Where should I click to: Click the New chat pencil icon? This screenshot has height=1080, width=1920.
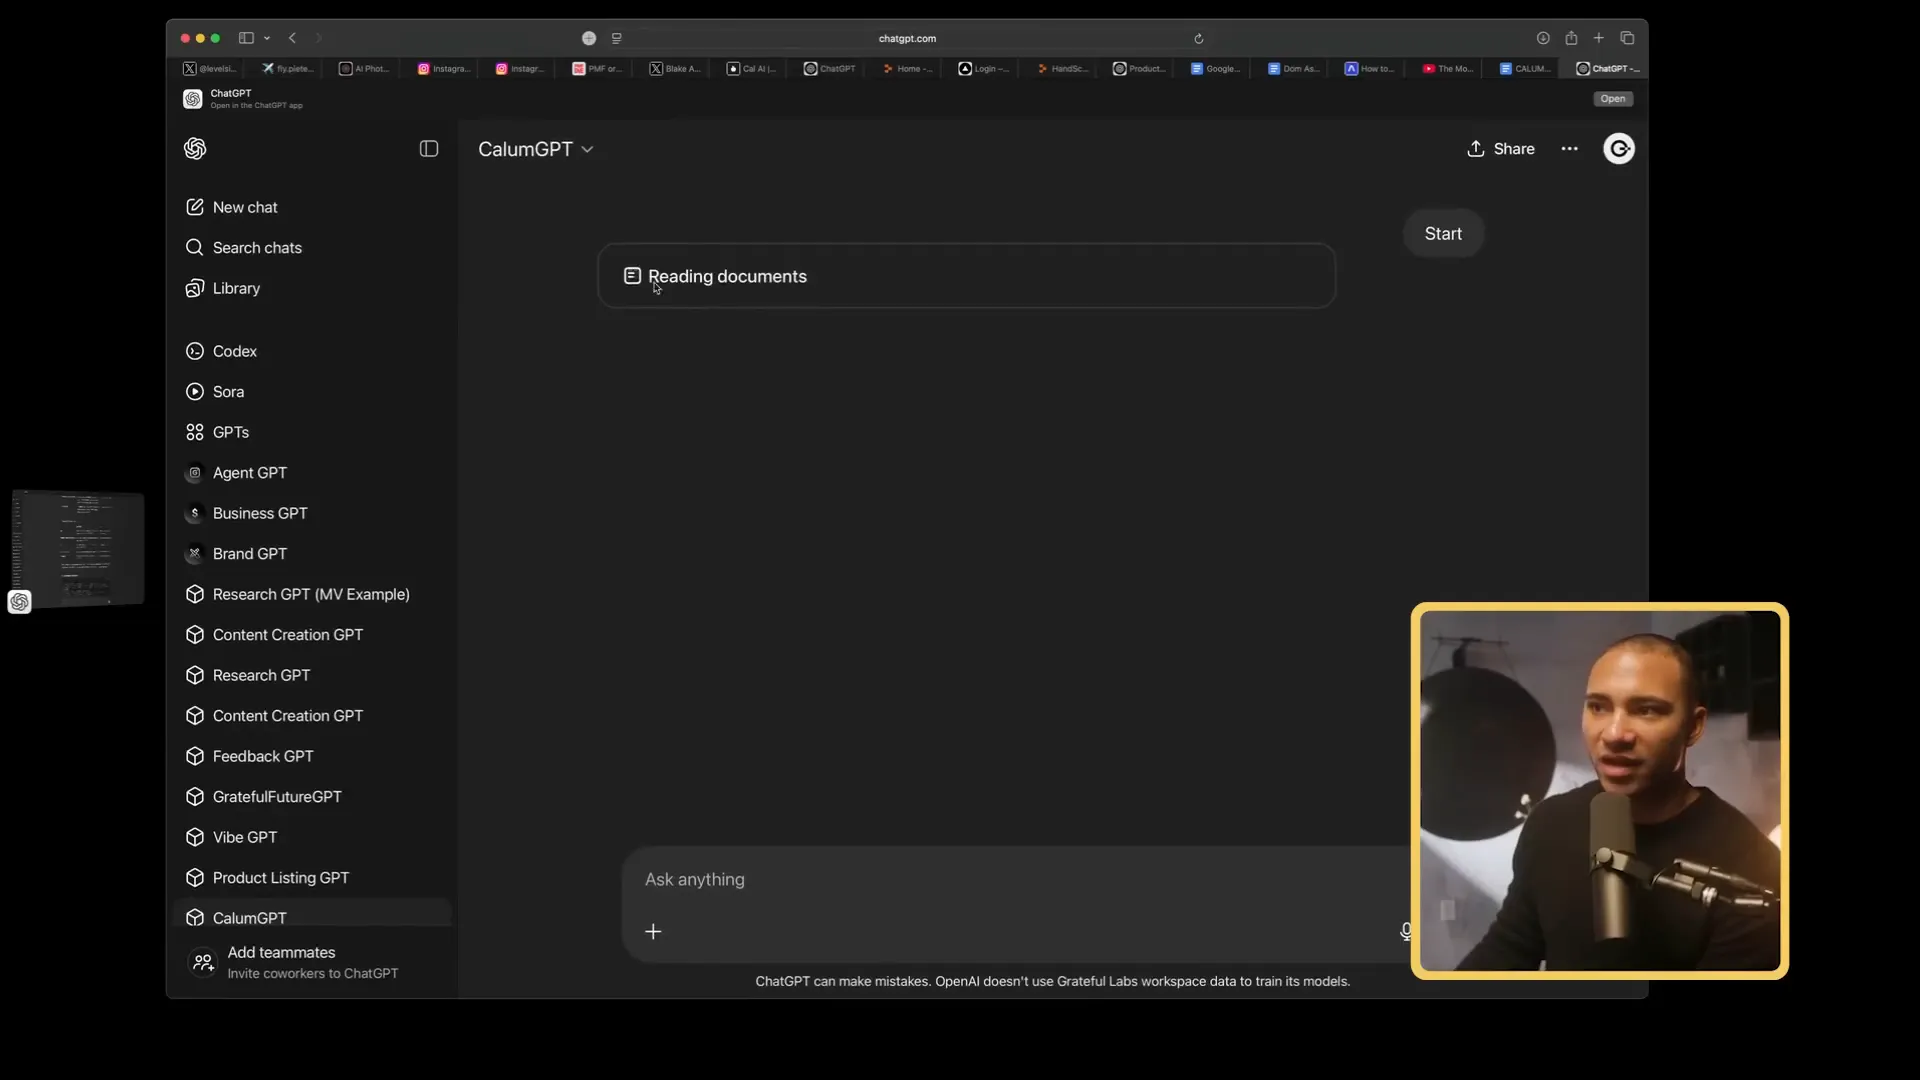pos(195,207)
